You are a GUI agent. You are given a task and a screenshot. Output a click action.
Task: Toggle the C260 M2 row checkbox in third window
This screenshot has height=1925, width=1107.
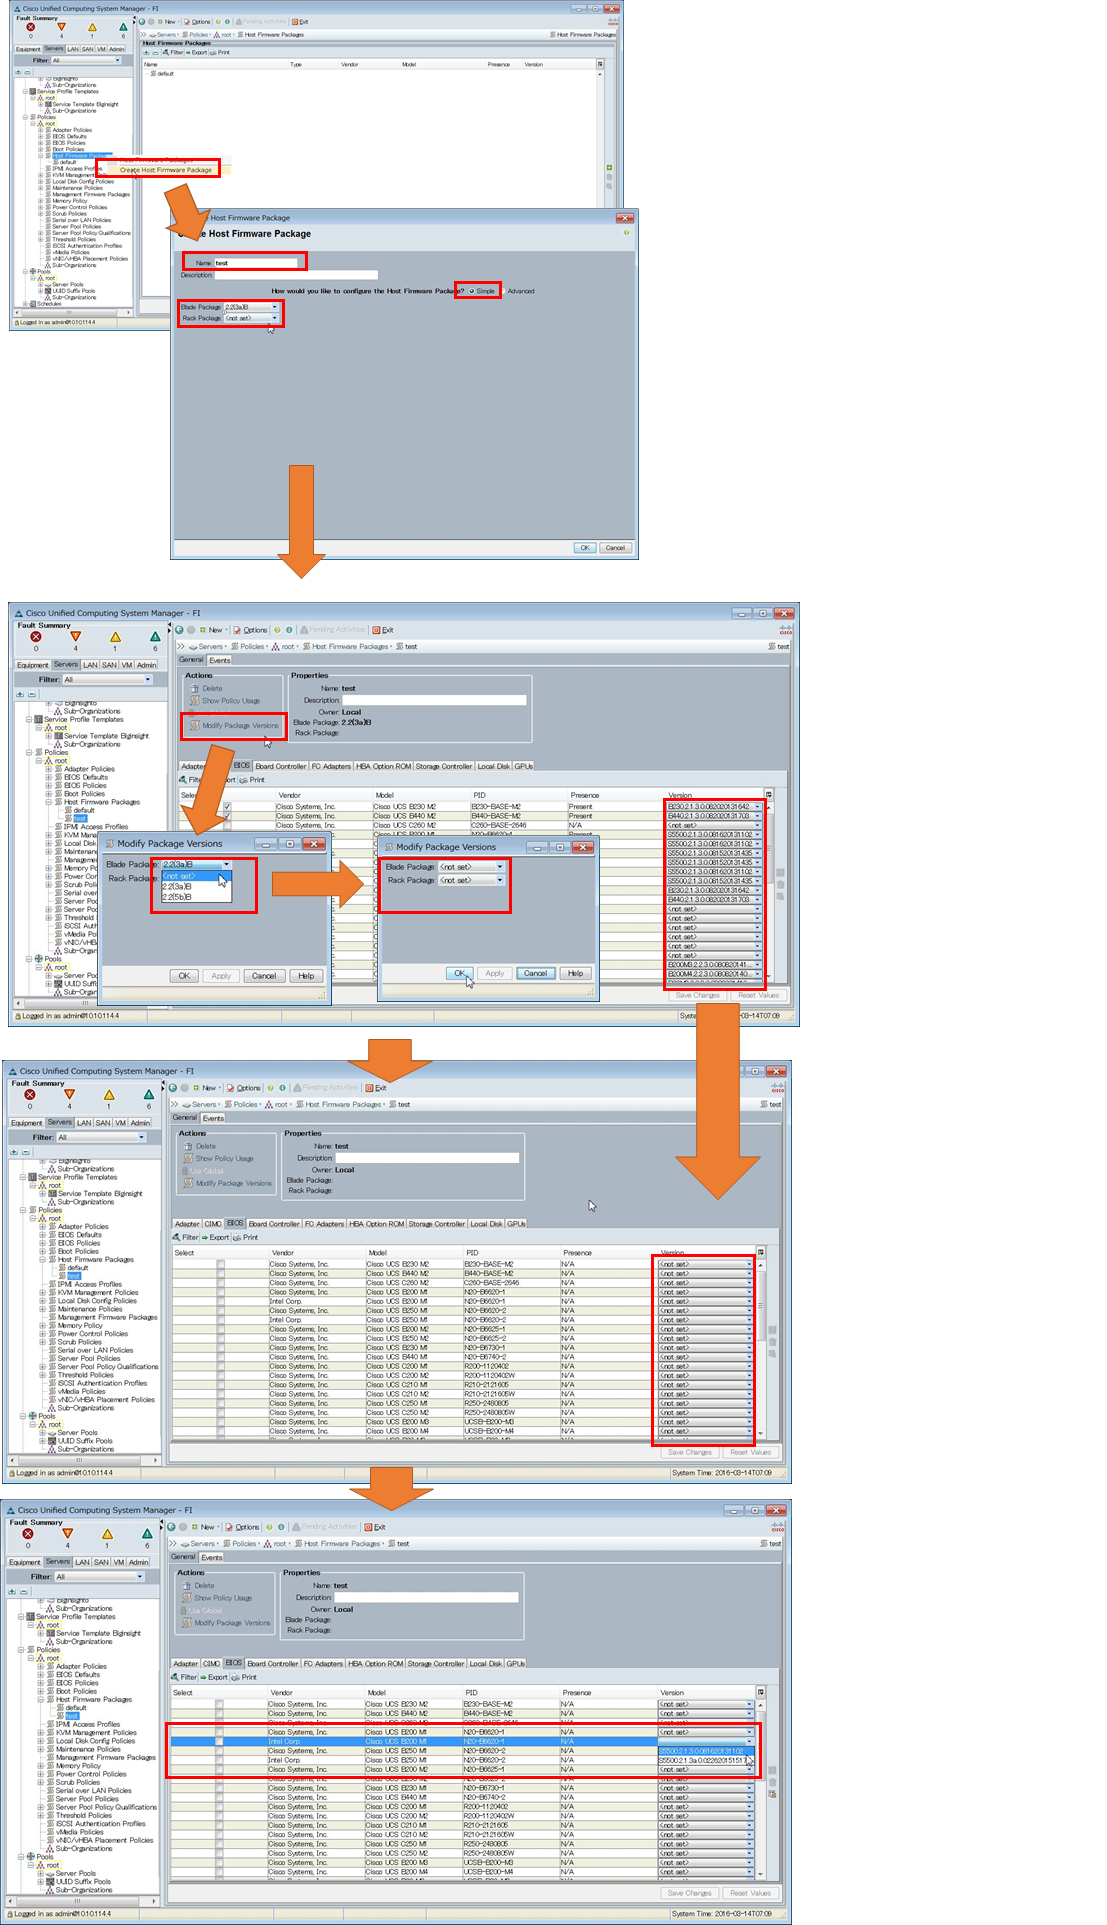click(x=220, y=1283)
